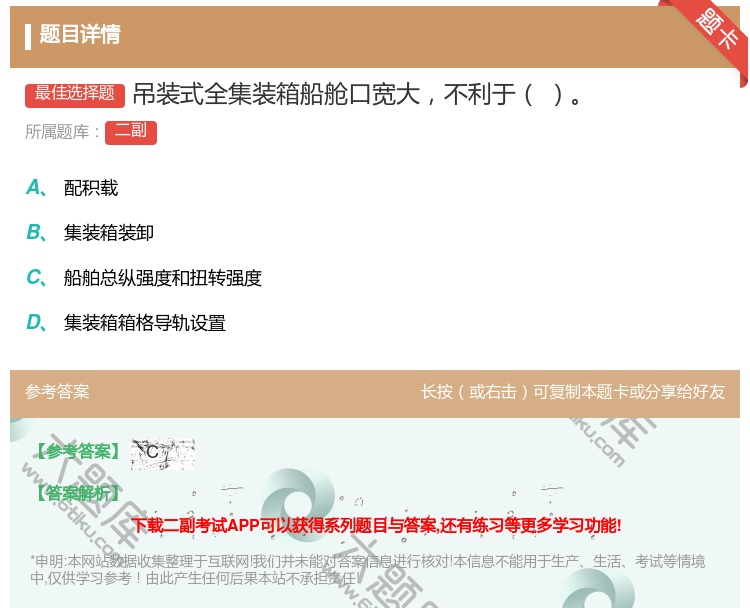
Task: Click the letter A option marker
Action: tap(36, 188)
